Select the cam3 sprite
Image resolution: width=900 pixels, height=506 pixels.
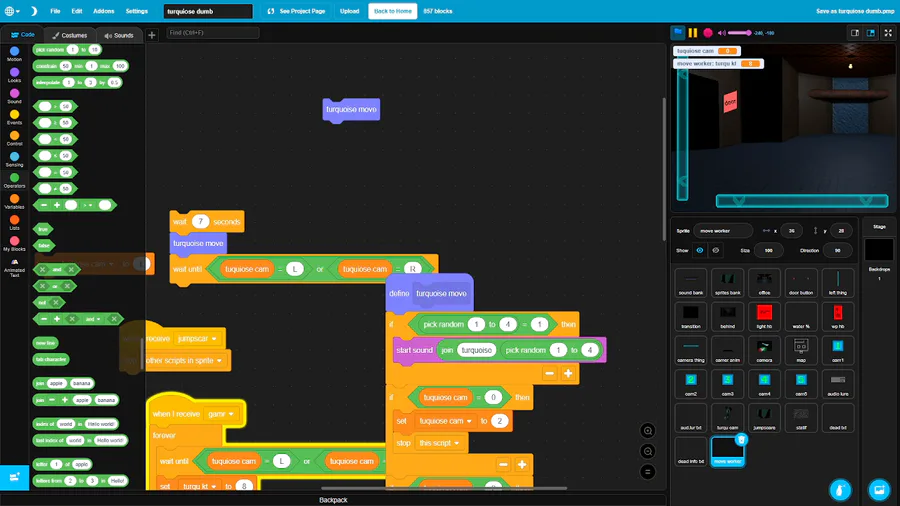[727, 384]
